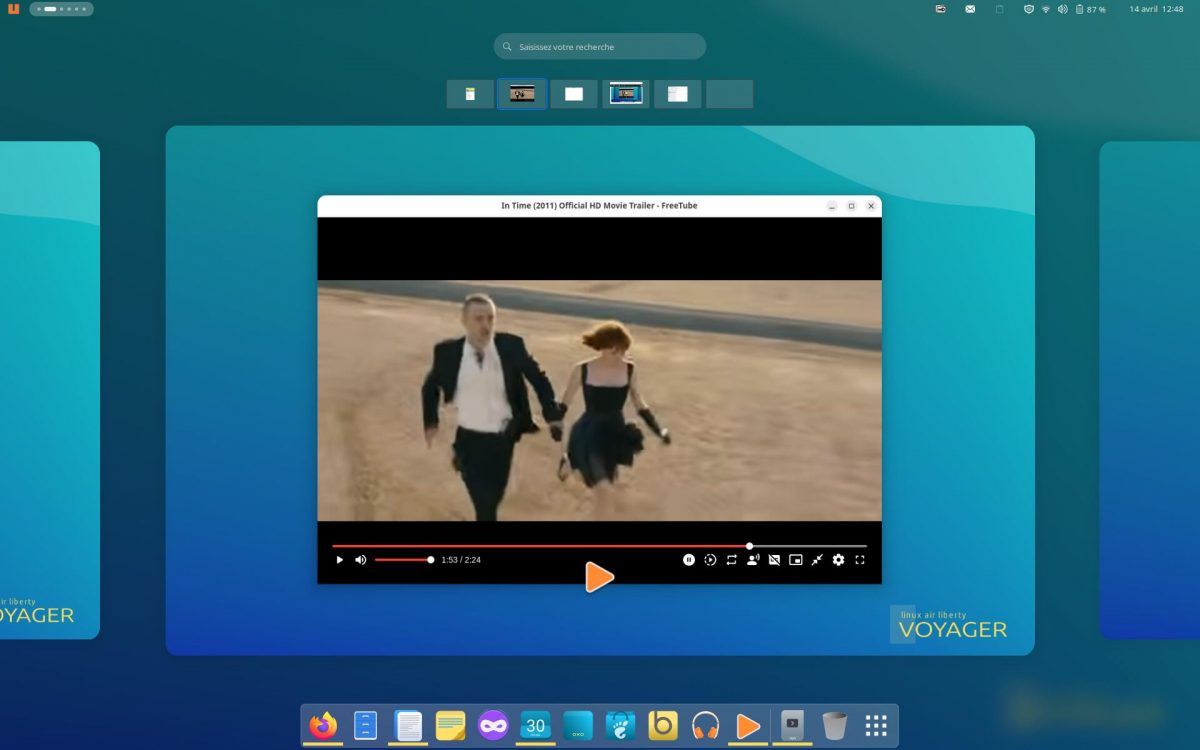Switch to the first workspace thumbnail
Image resolution: width=1200 pixels, height=750 pixels.
[470, 94]
